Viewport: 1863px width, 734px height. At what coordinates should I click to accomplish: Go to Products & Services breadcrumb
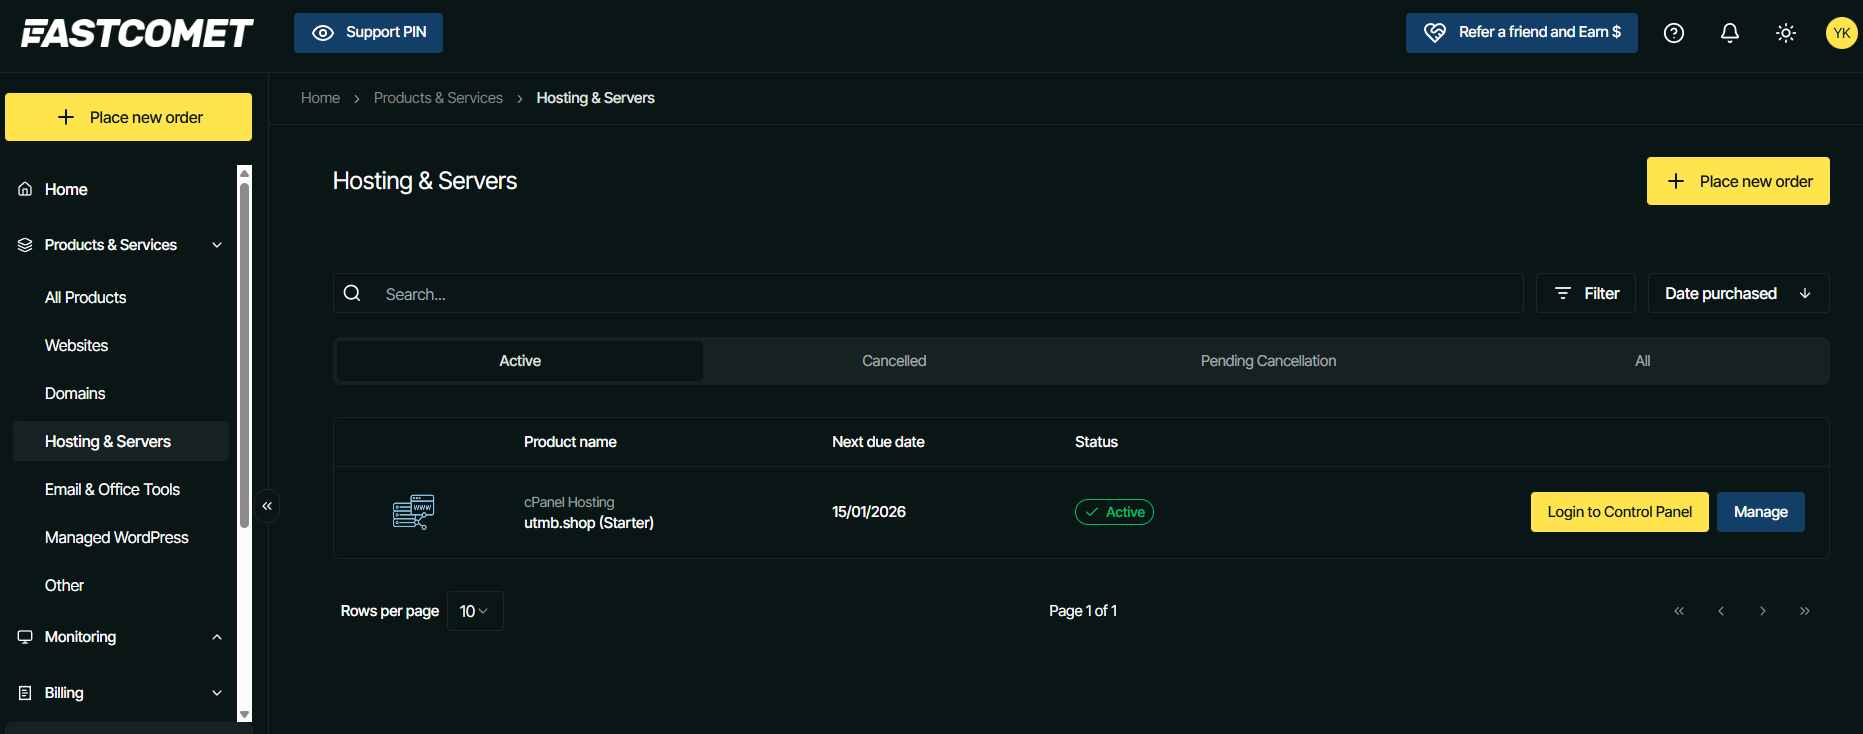(x=438, y=98)
